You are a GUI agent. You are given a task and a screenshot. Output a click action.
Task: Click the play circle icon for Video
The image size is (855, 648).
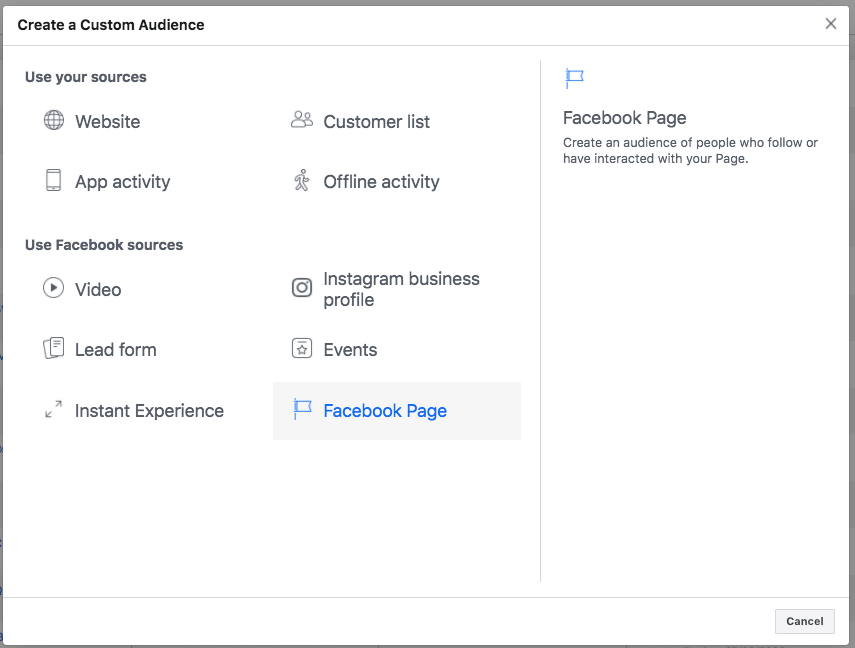coord(53,287)
